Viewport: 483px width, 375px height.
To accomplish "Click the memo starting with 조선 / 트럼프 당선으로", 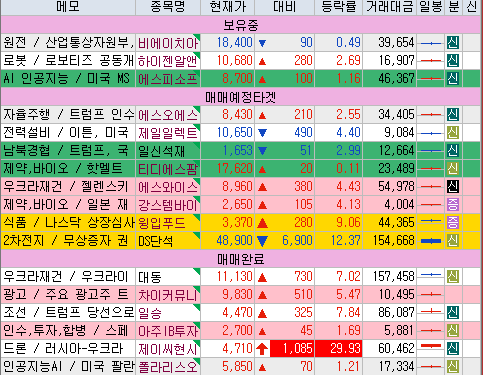I will coord(68,313).
